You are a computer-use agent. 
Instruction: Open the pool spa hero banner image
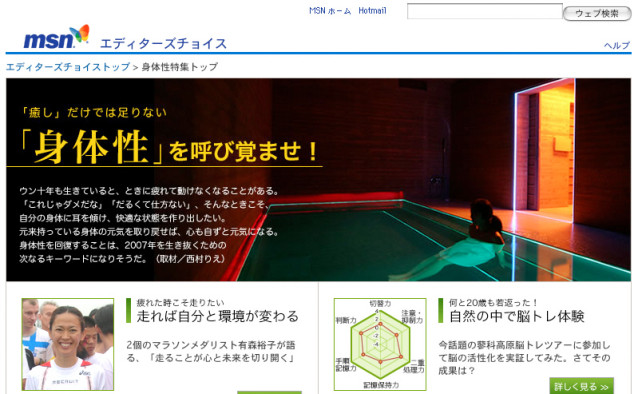pos(319,179)
